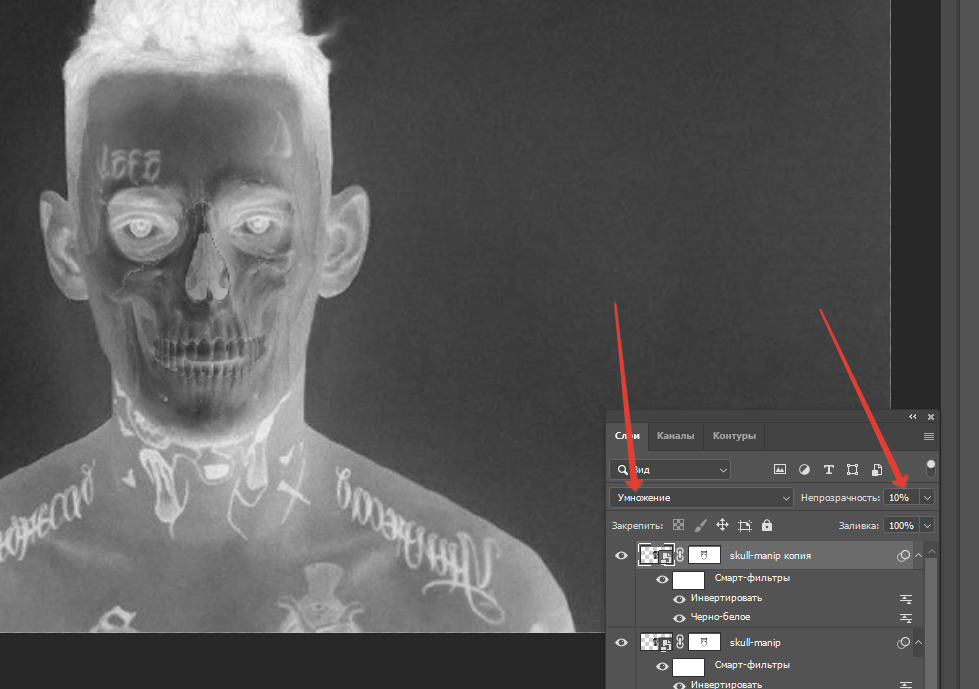
Task: Select filter mask thumbnail under skull-manip копия
Action: (x=688, y=580)
